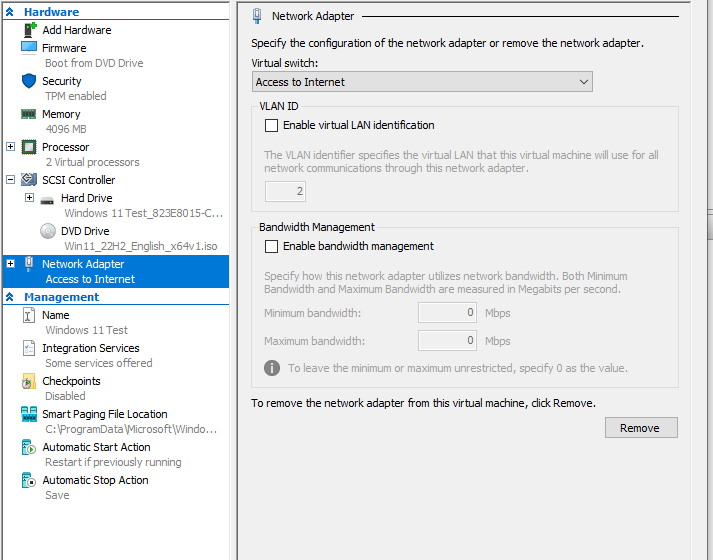This screenshot has height=560, width=713.
Task: Select the Hard Drive icon
Action: point(48,198)
